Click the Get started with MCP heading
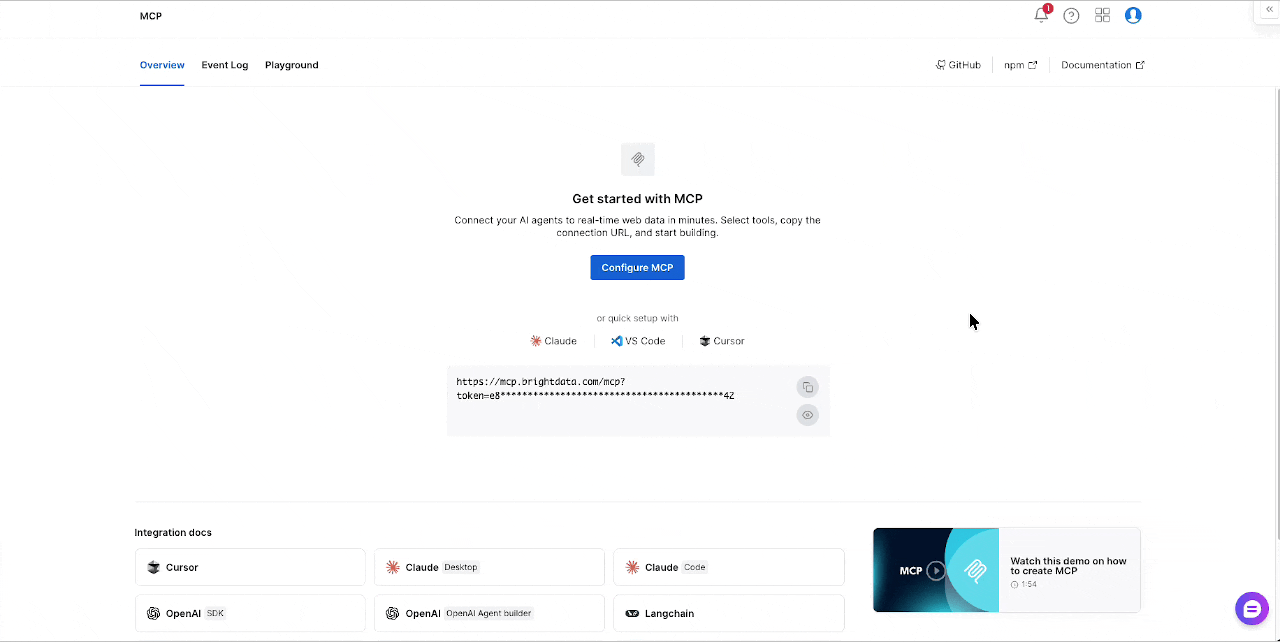The height and width of the screenshot is (642, 1280). coord(637,199)
